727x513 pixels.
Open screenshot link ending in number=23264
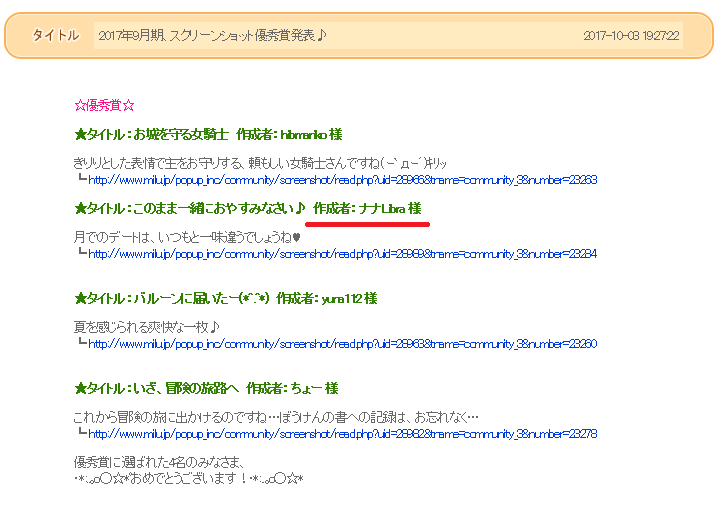[342, 254]
